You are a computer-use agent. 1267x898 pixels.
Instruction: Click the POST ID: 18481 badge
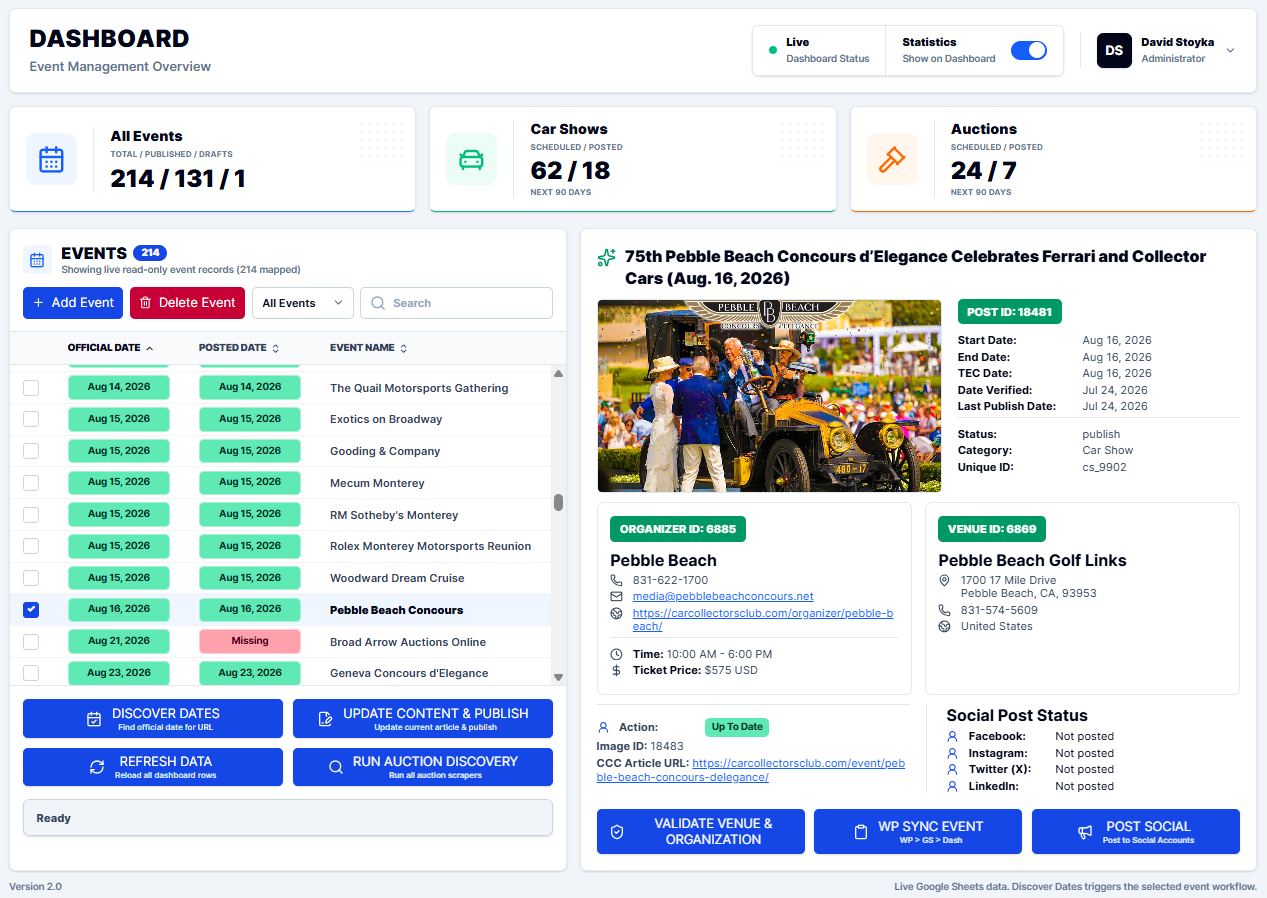click(1009, 312)
